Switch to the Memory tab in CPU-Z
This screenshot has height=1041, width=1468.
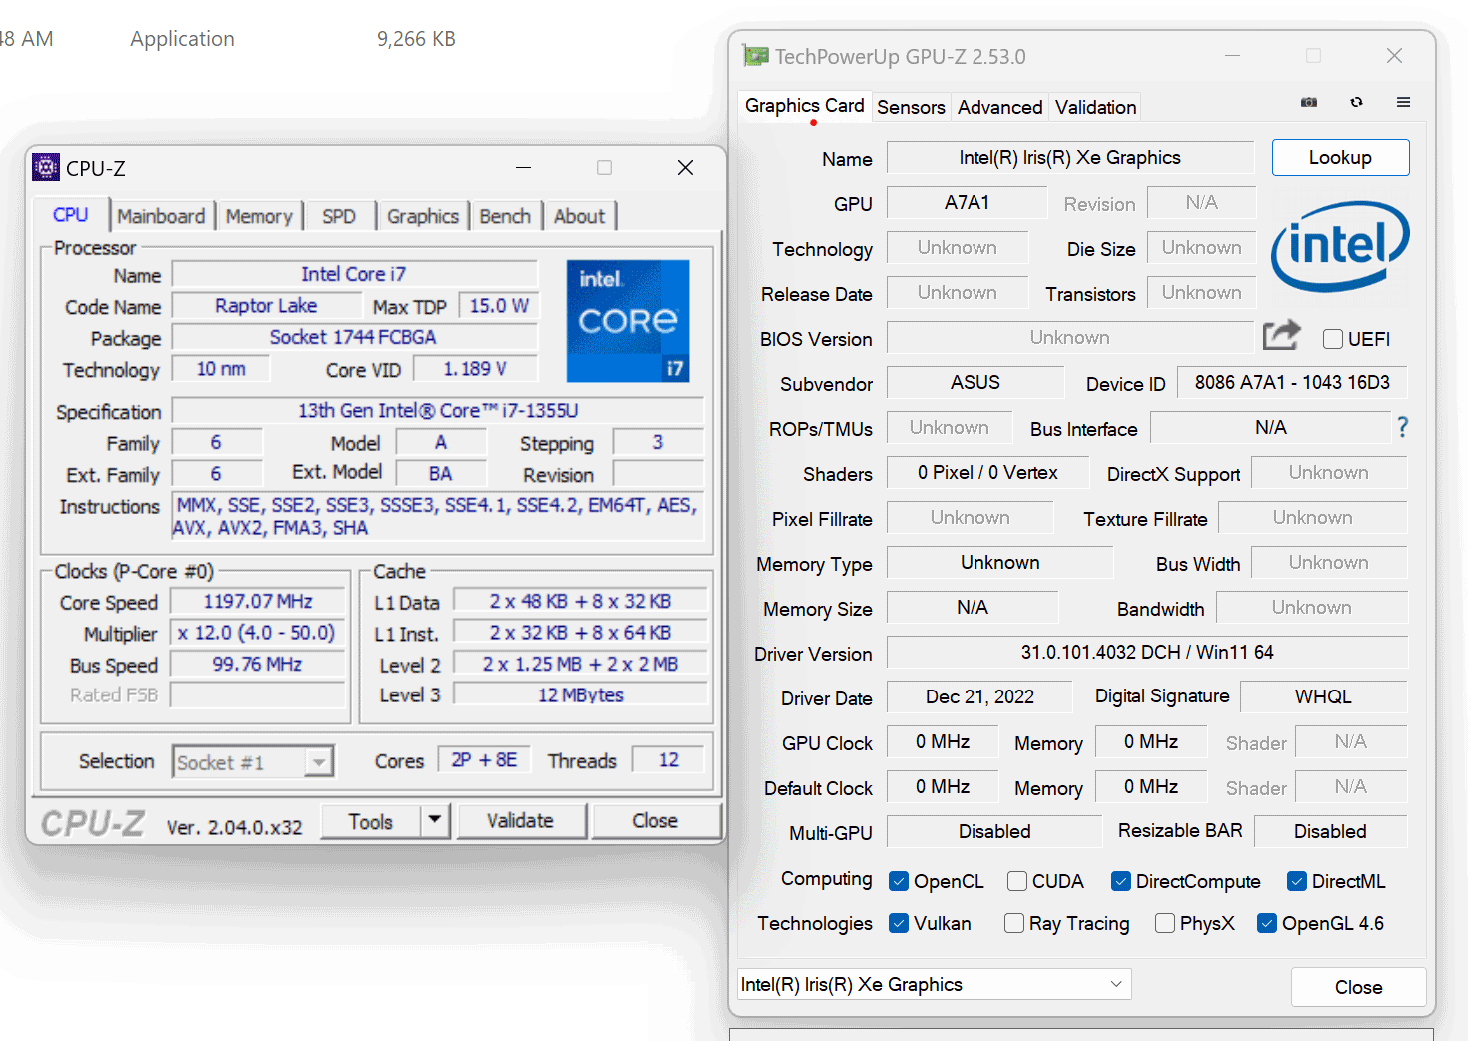coord(259,216)
